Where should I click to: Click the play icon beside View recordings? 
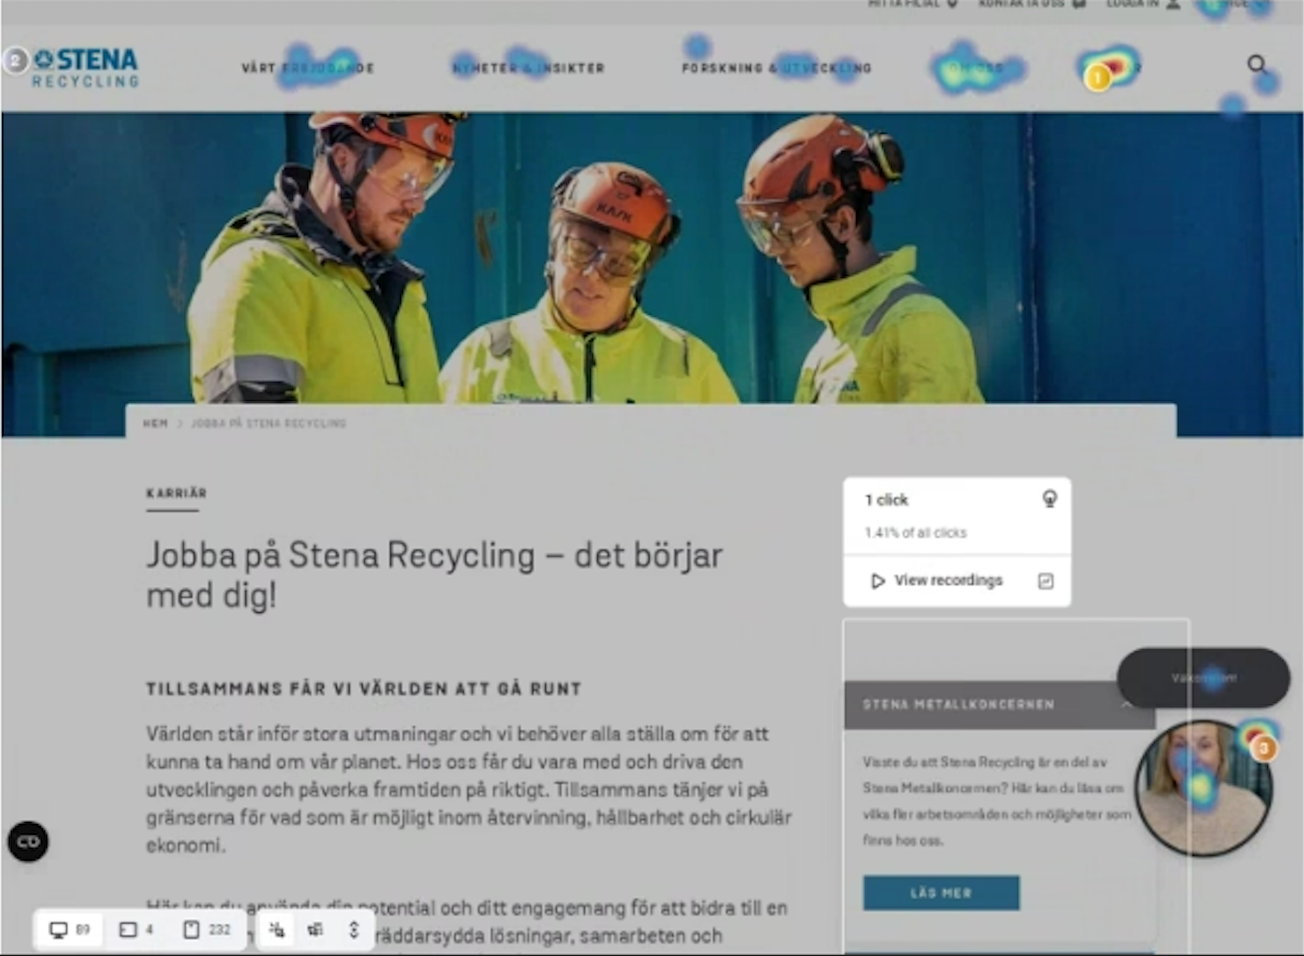click(877, 581)
